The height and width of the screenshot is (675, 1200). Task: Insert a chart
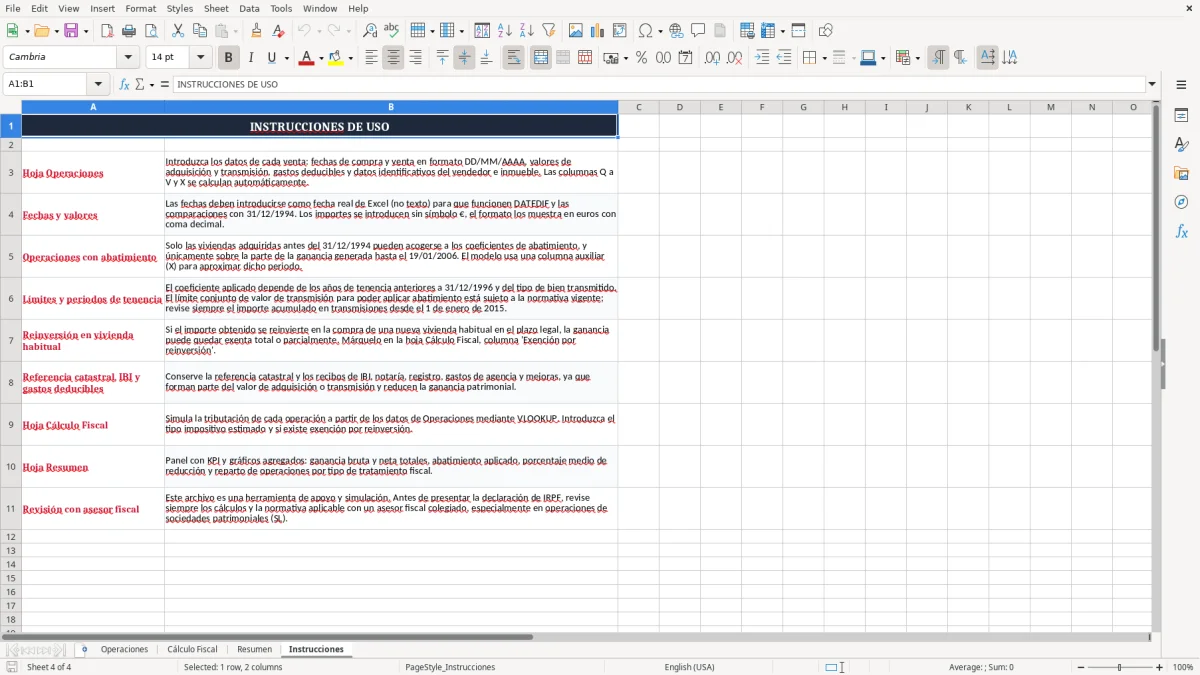pyautogui.click(x=598, y=31)
